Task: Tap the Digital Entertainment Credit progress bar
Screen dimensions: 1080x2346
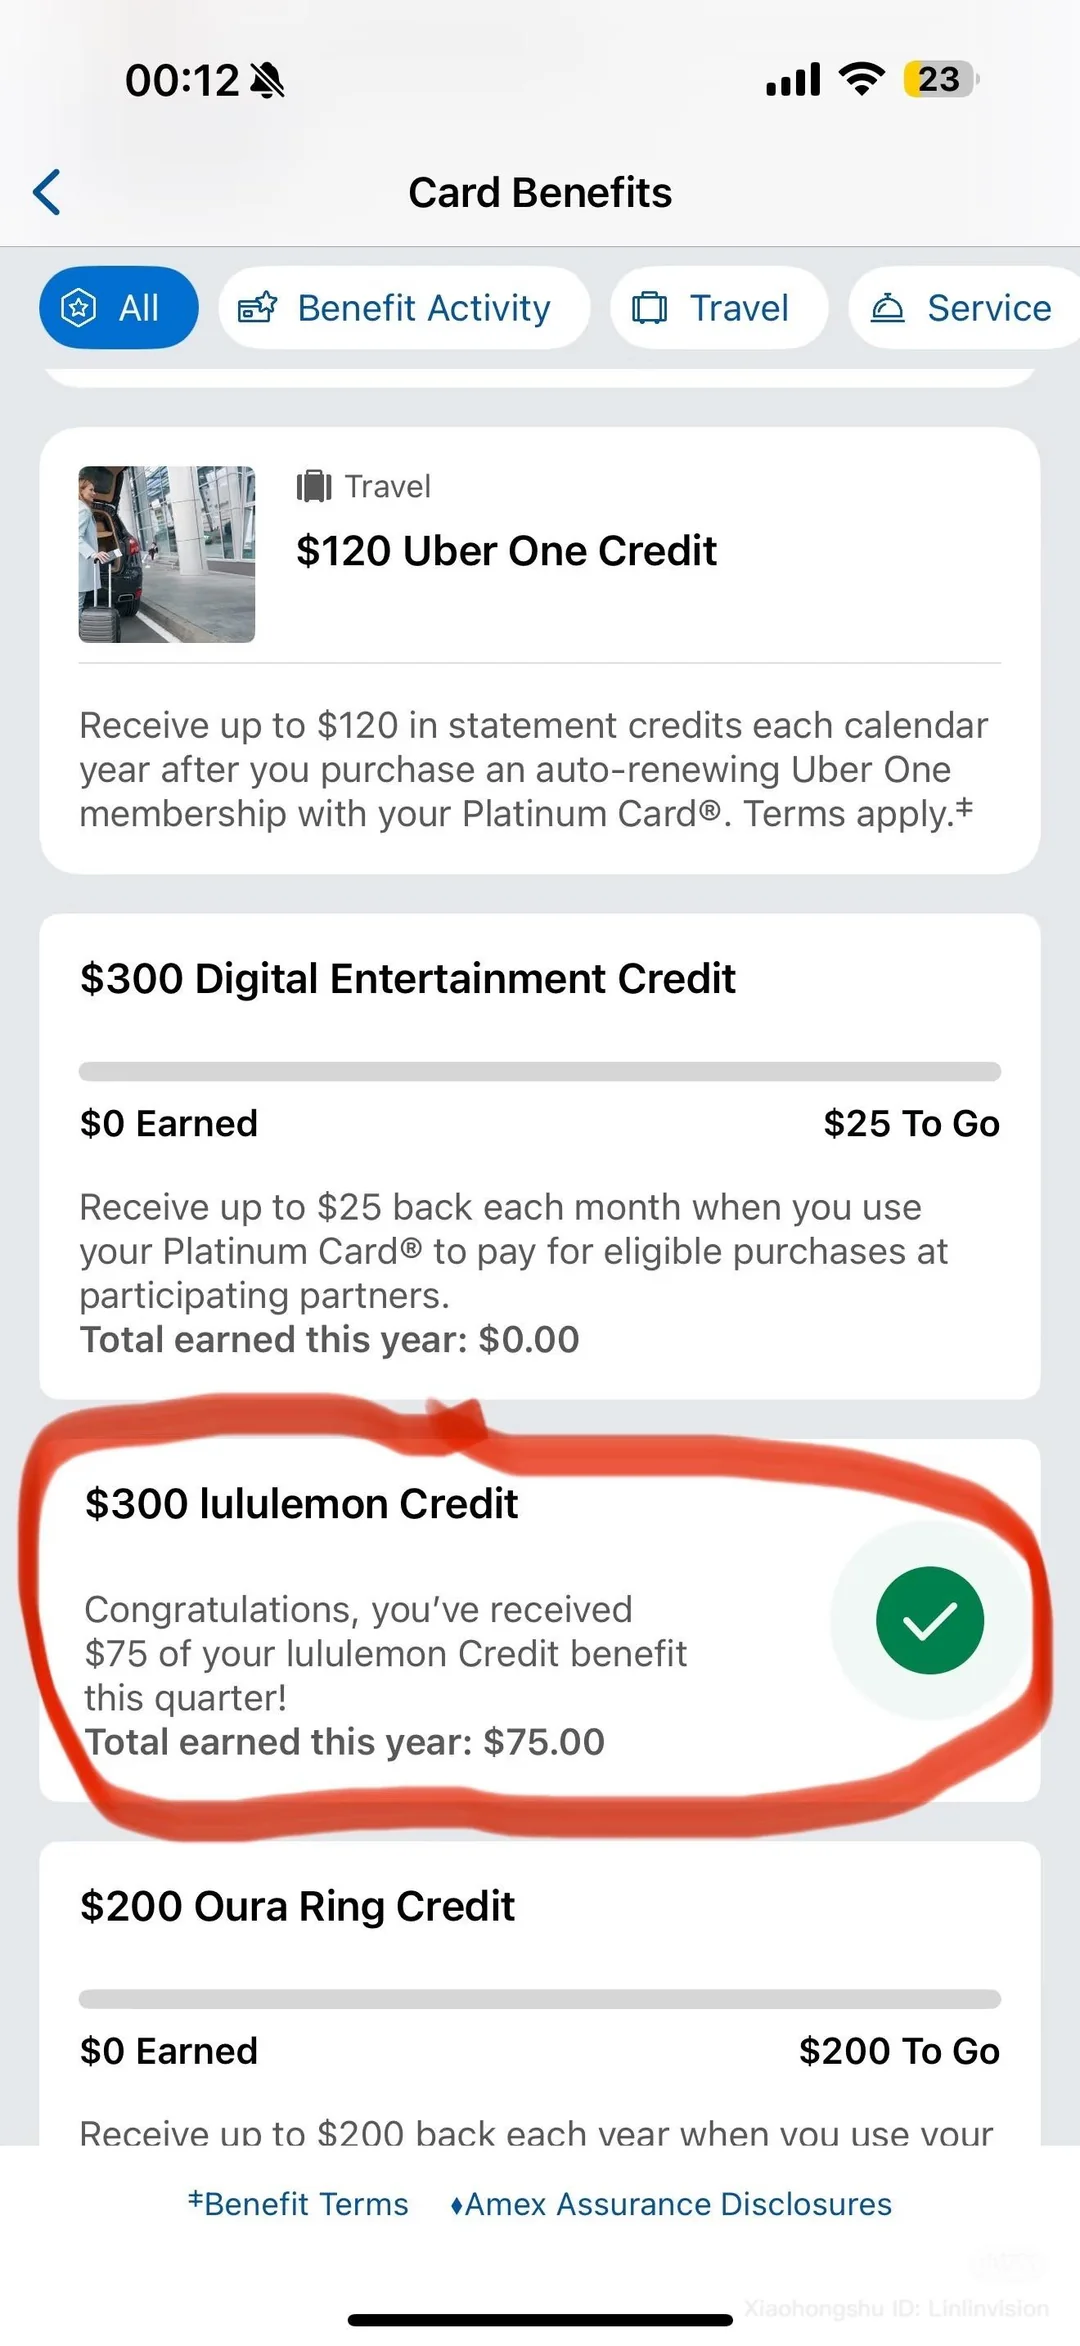Action: 540,1071
